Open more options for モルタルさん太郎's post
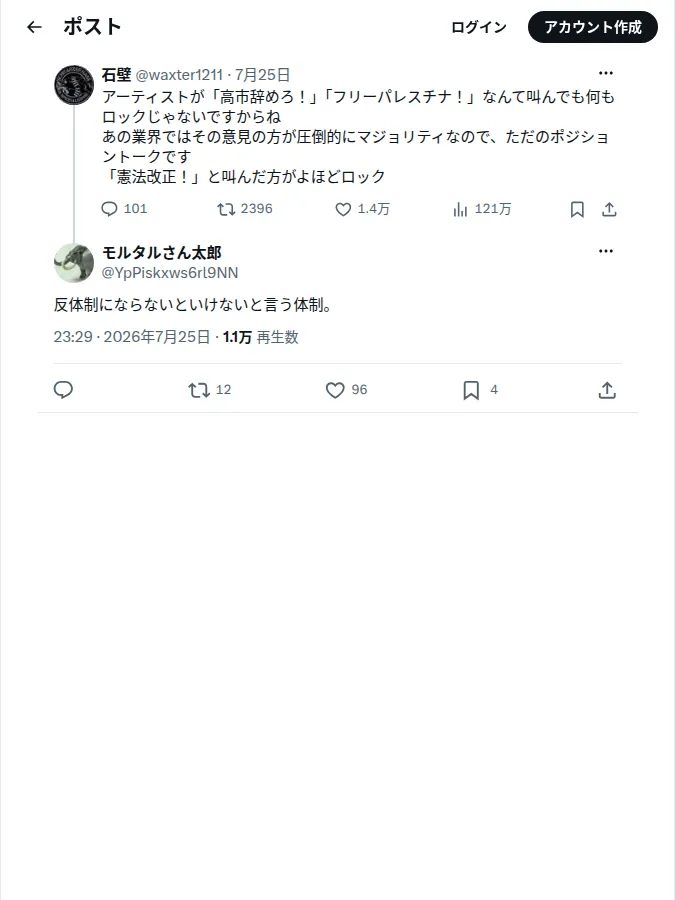This screenshot has height=900, width=675. pos(606,251)
